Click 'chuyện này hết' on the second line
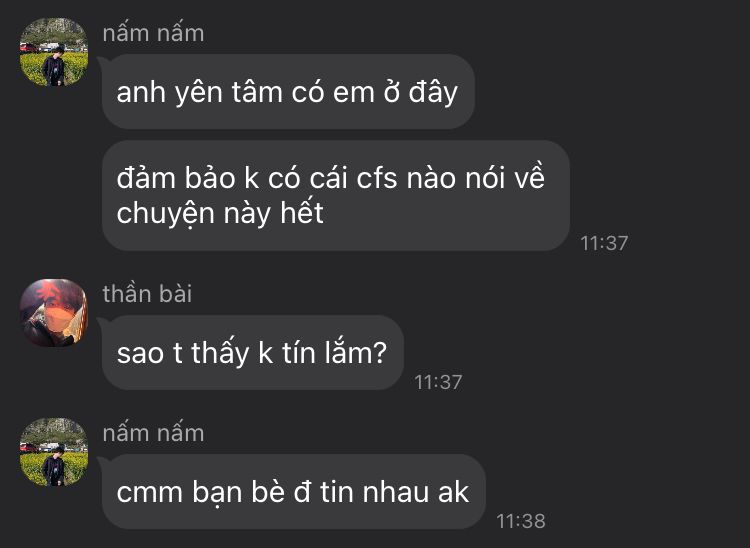 point(220,214)
